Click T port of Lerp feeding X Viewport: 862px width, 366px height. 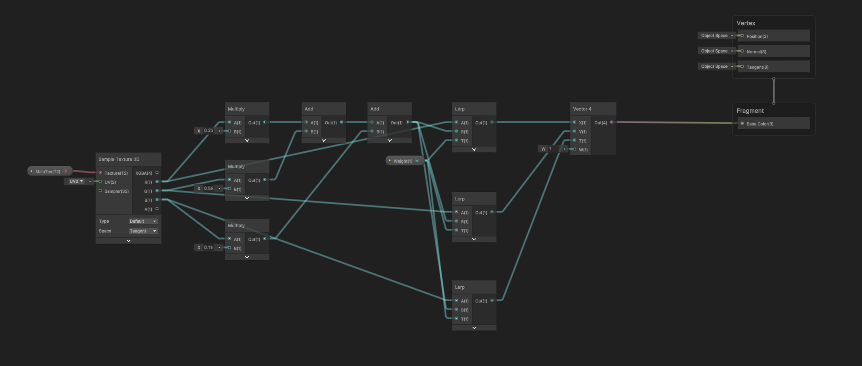456,140
